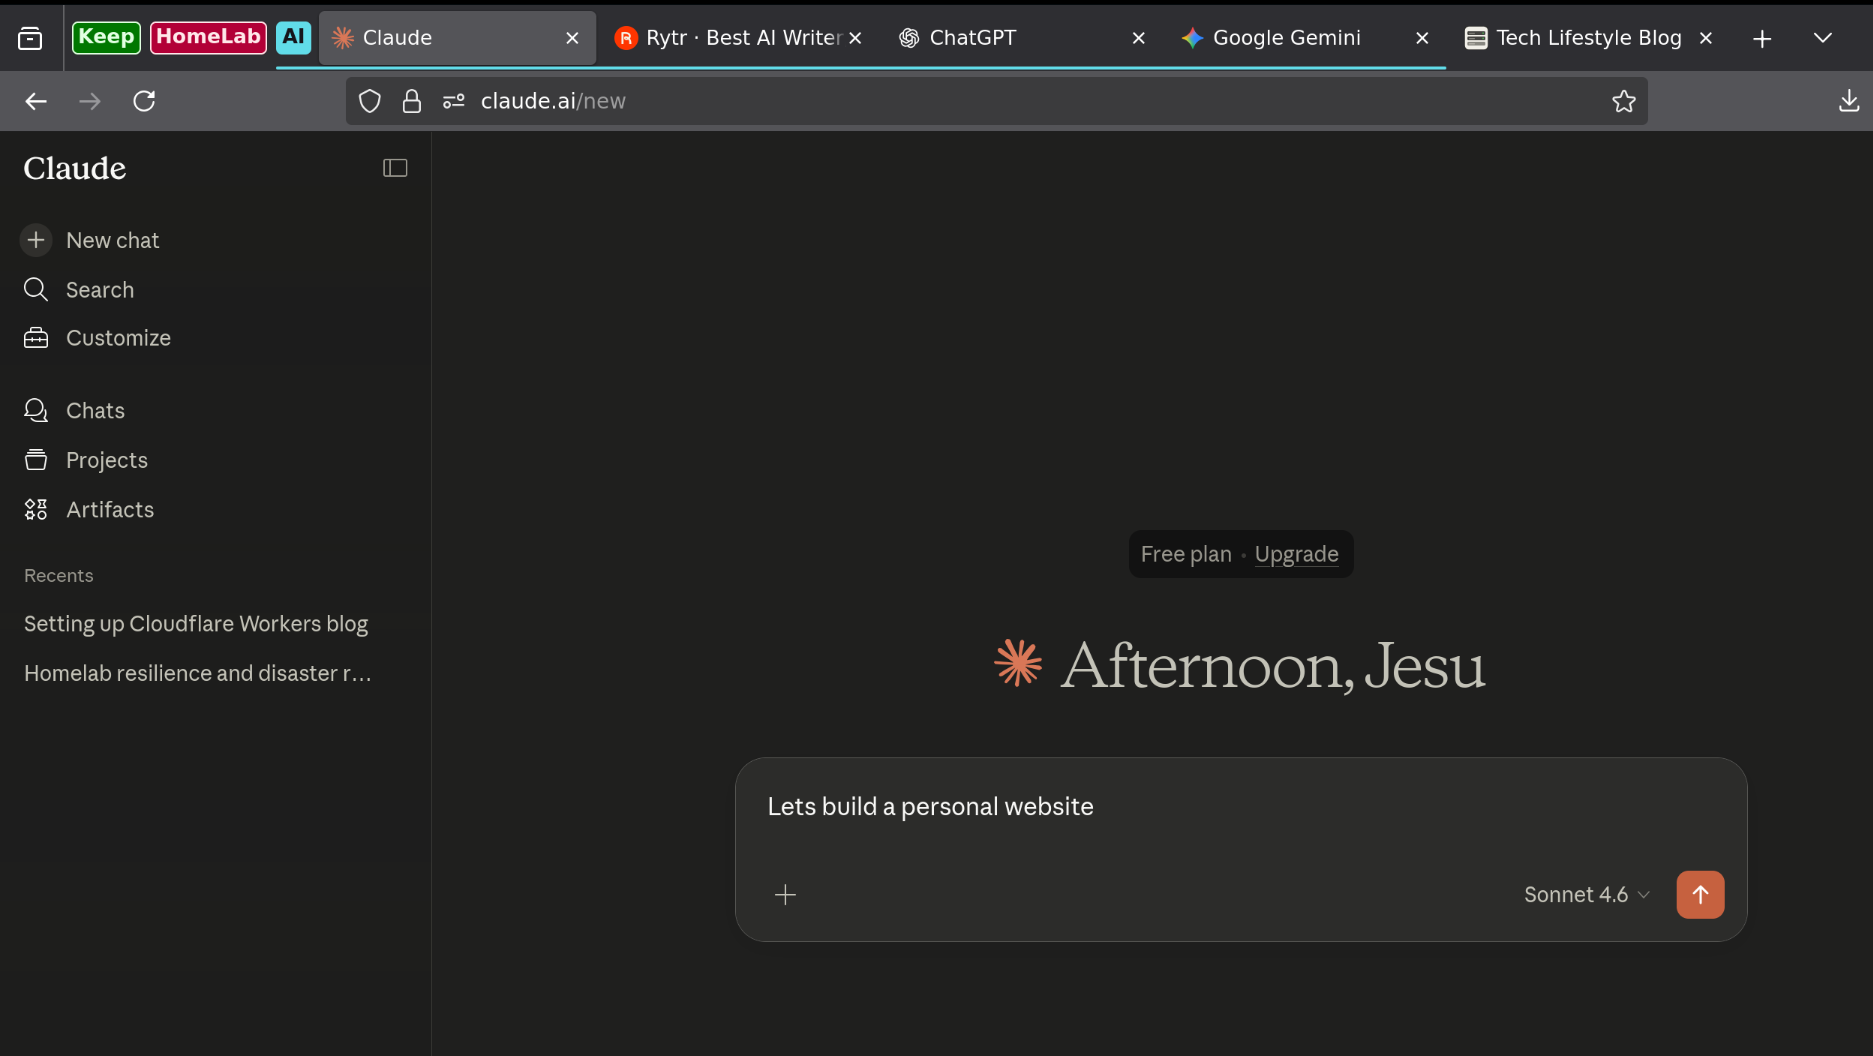Open the Customize toolbox icon
The image size is (1873, 1056).
click(x=36, y=338)
